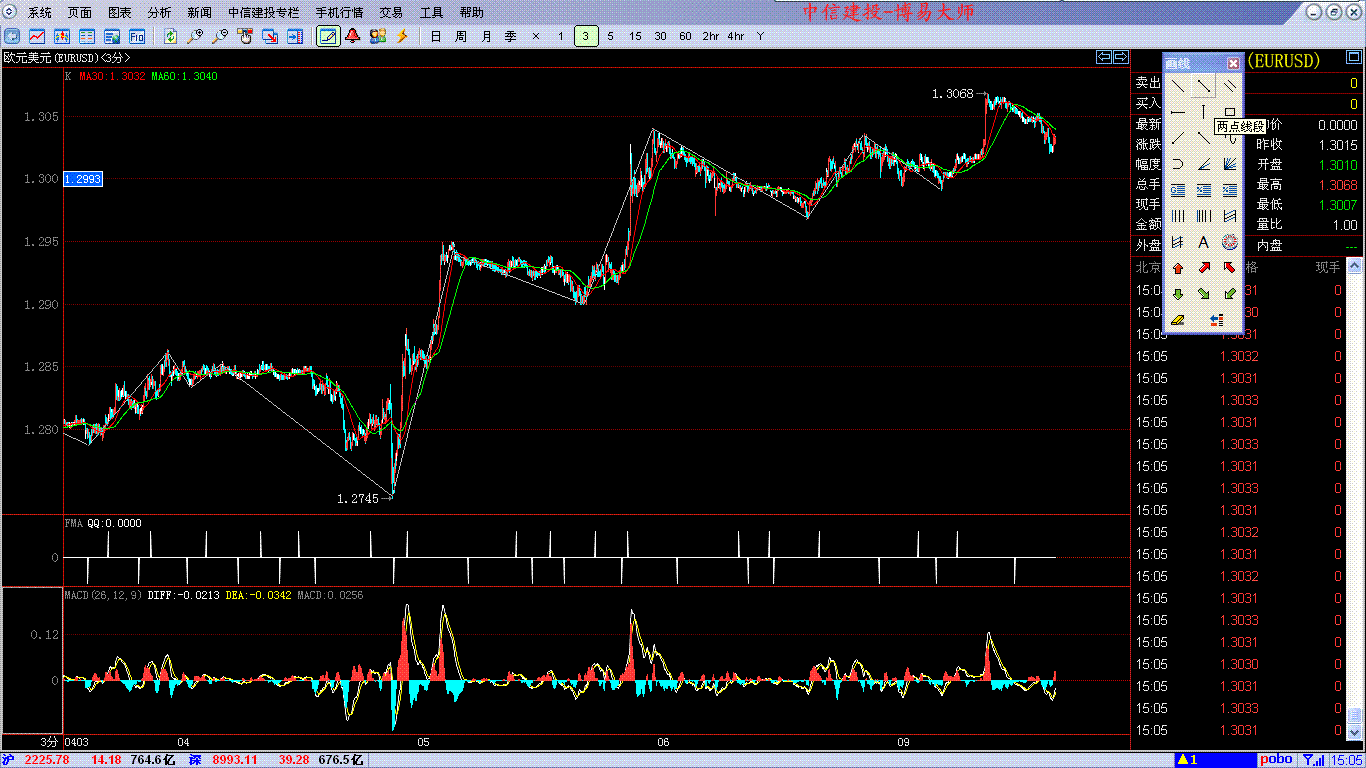This screenshot has width=1366, height=768.
Task: Click the × period toolbar button
Action: (x=536, y=36)
